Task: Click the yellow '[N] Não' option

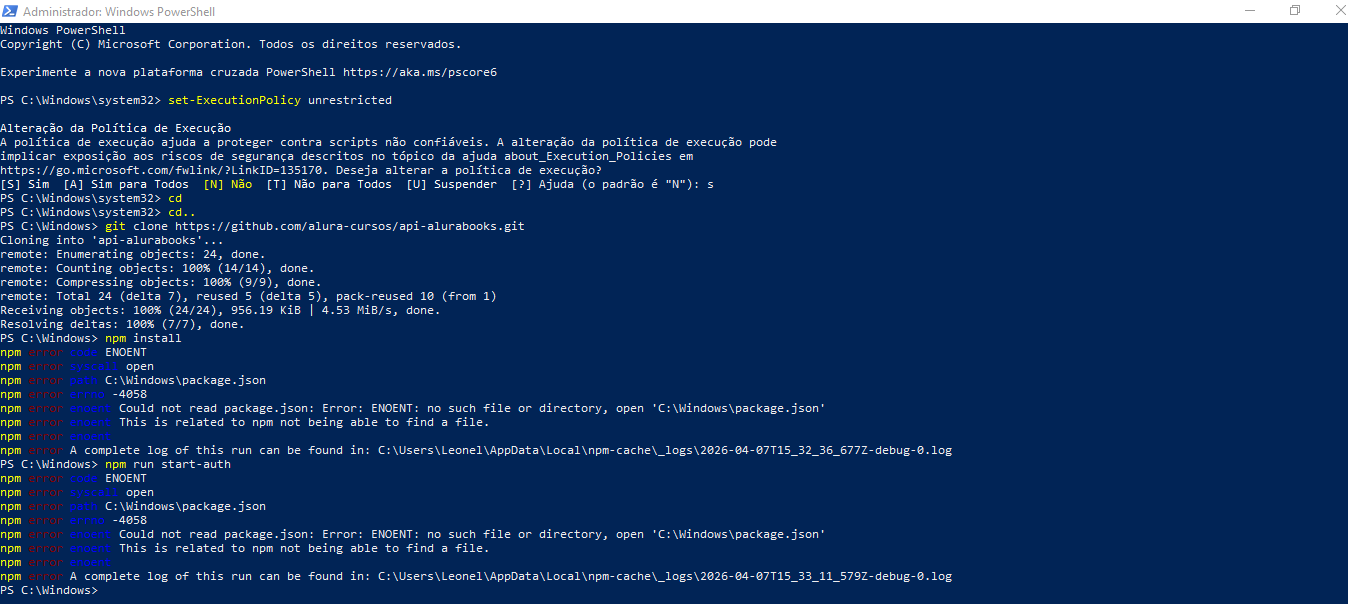Action: pos(227,184)
